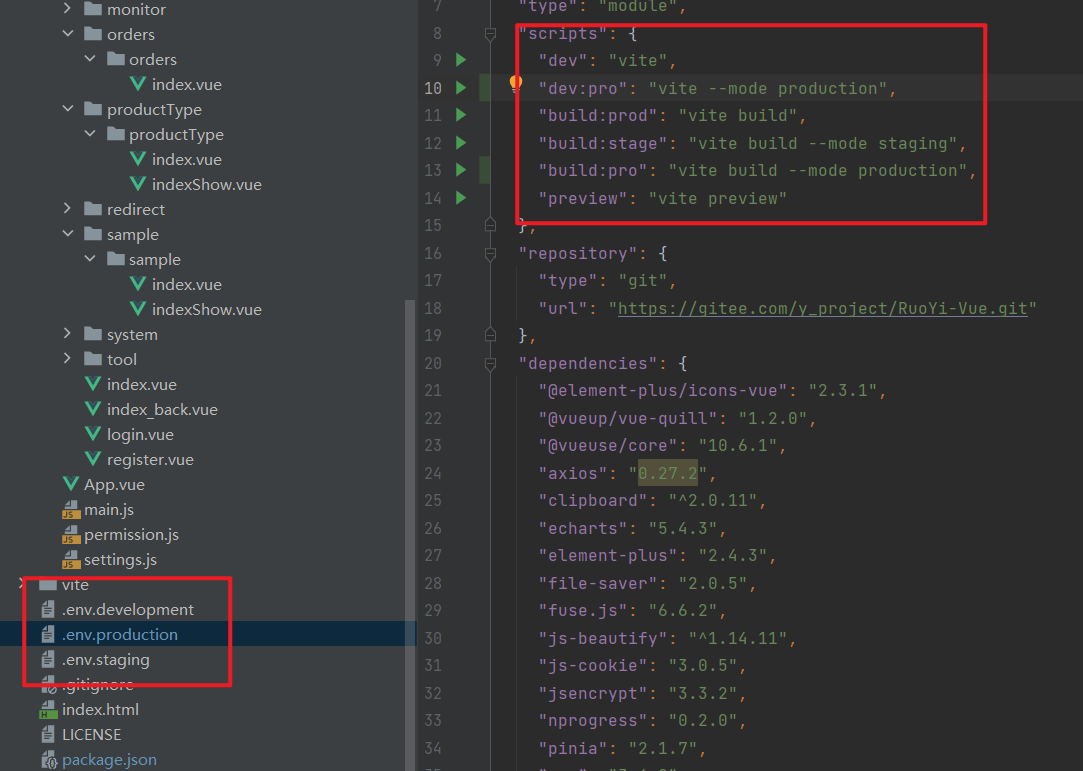Viewport: 1083px width, 771px height.
Task: Open index.vue under the orders subfolder
Action: pos(186,84)
